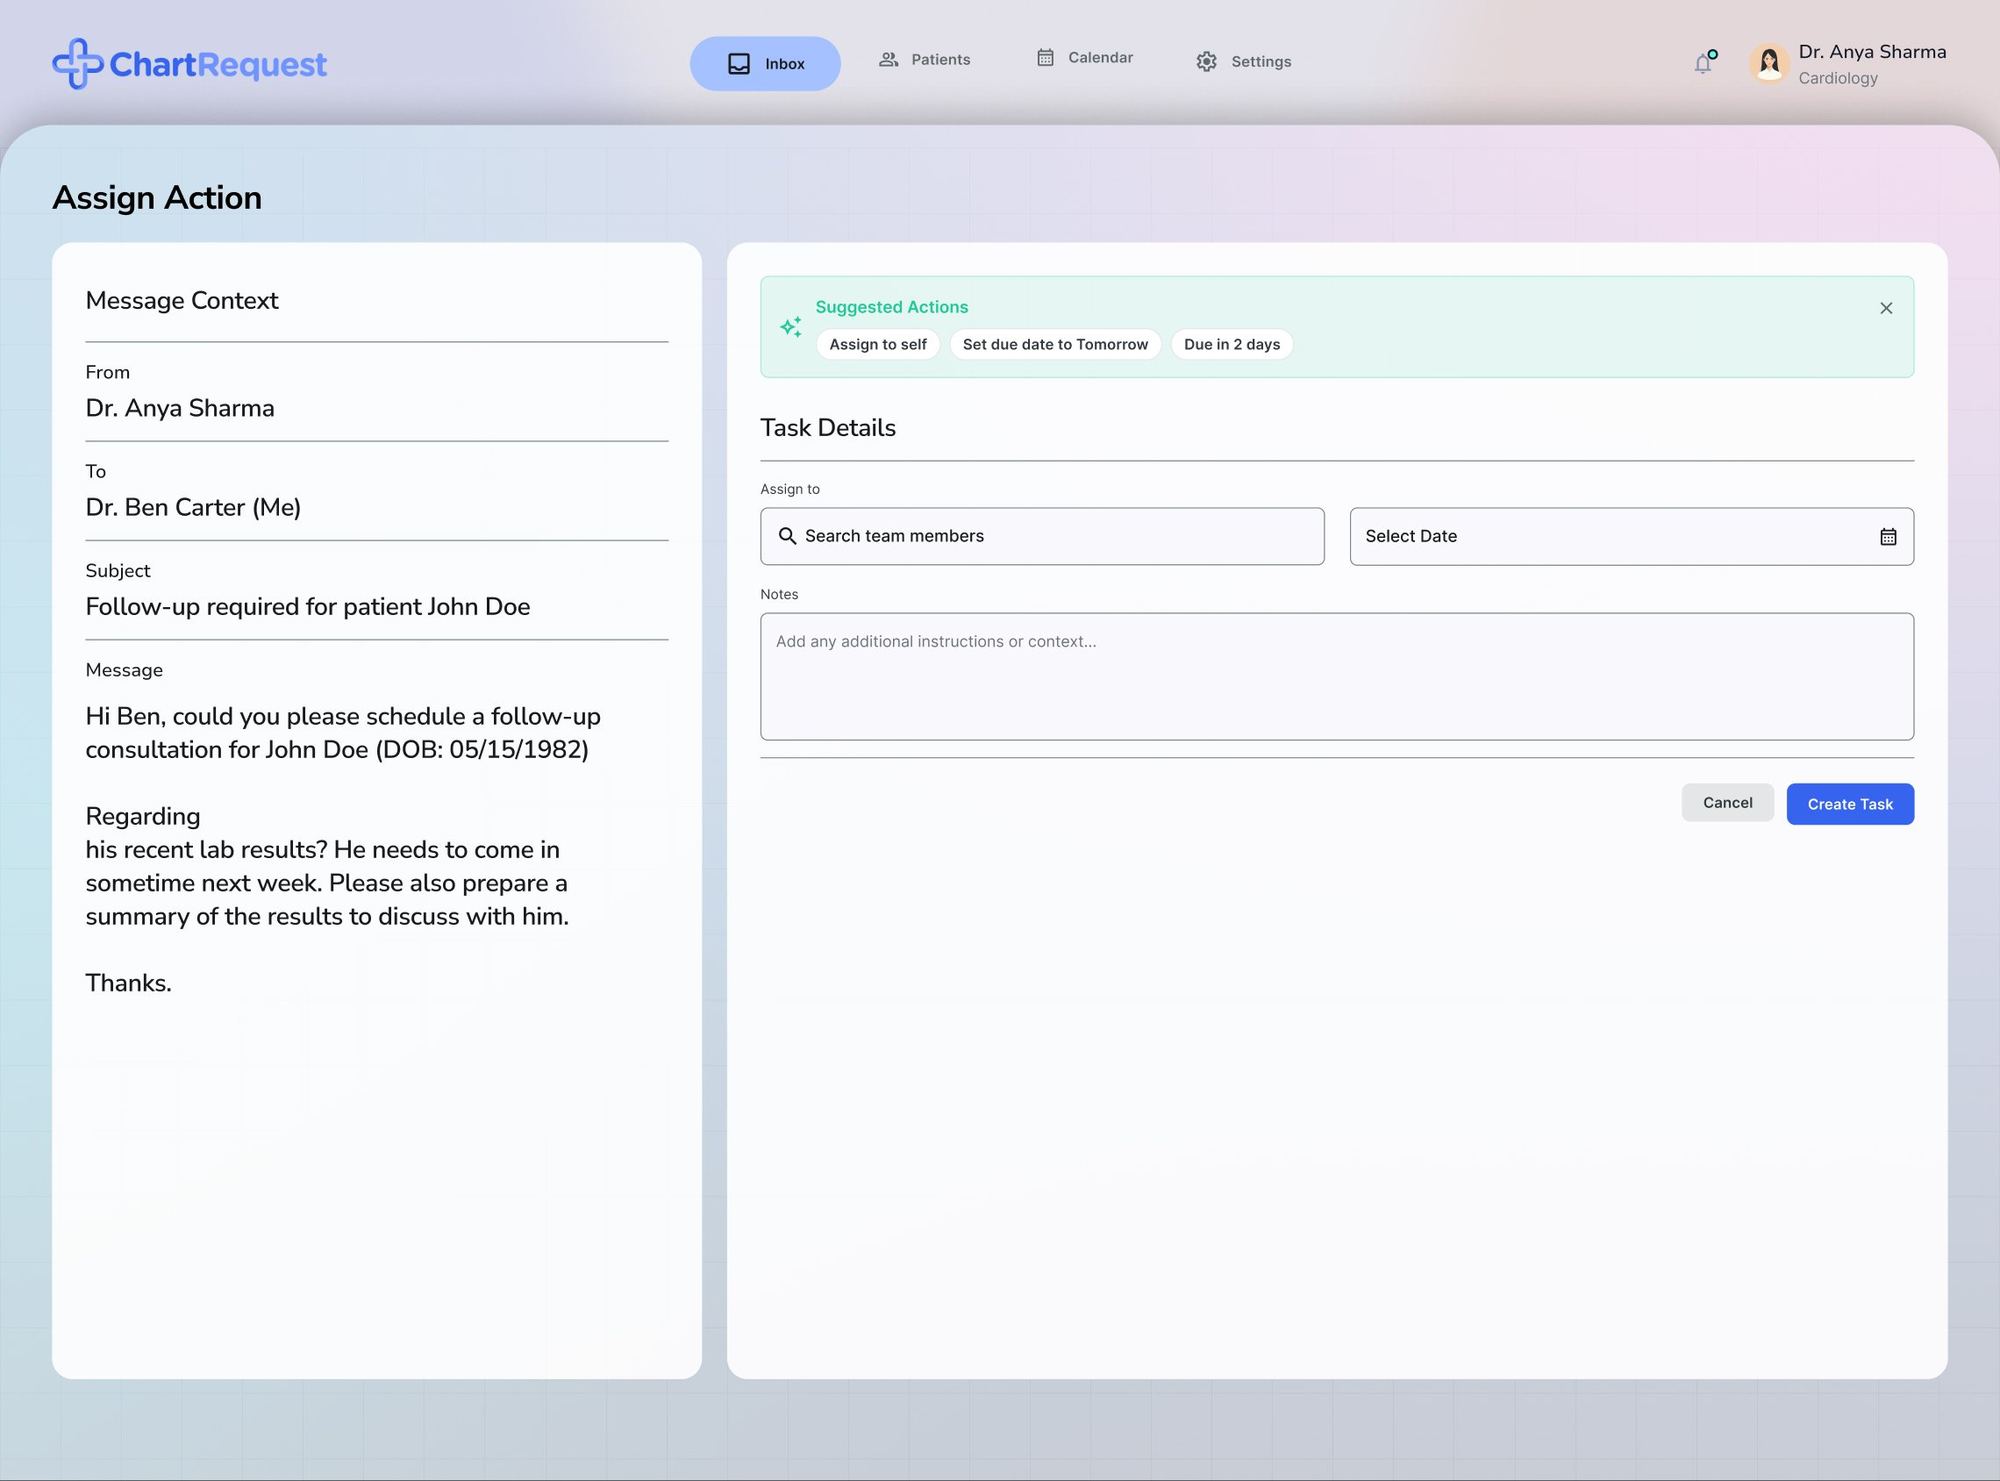
Task: Click the 'Cardiology' label under the user name
Action: pos(1838,78)
